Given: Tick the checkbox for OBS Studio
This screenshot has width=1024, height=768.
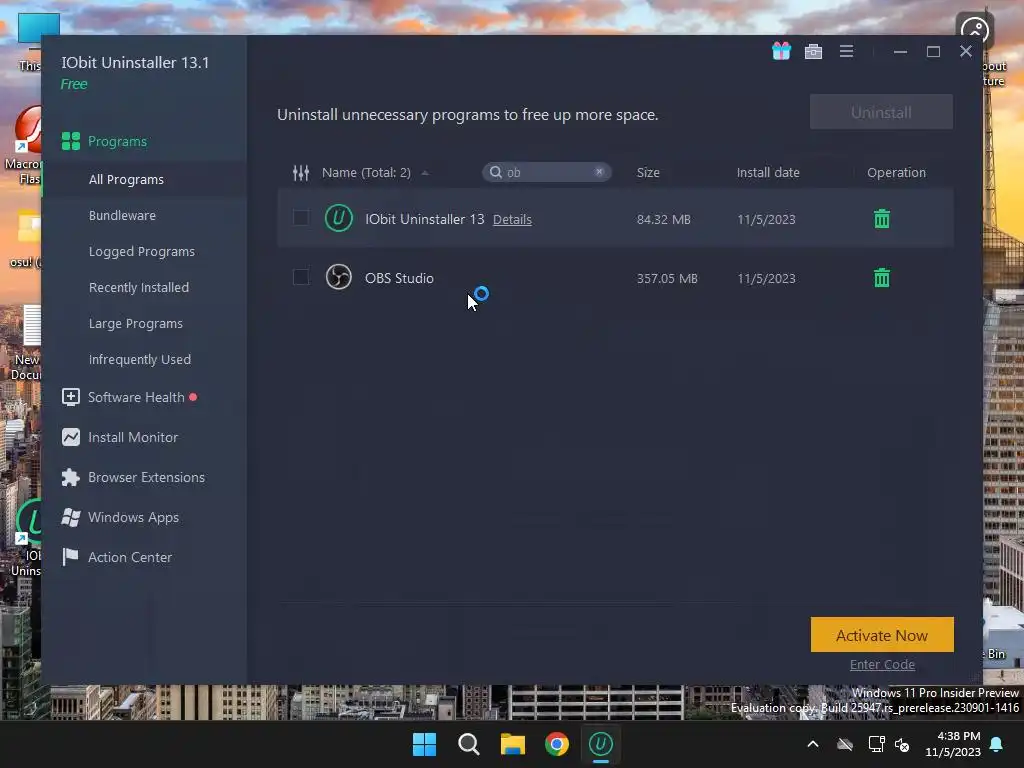Looking at the screenshot, I should [x=300, y=277].
